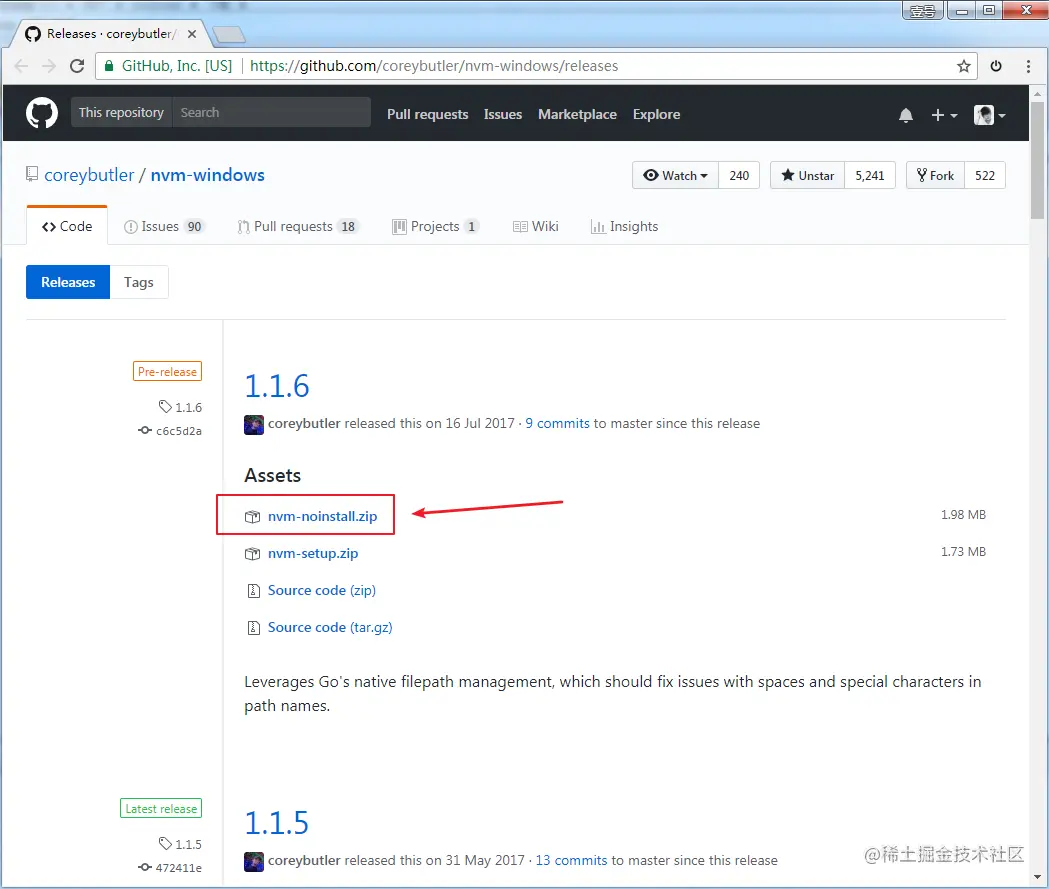View 240 watchers count
The width and height of the screenshot is (1049, 889).
tap(739, 175)
